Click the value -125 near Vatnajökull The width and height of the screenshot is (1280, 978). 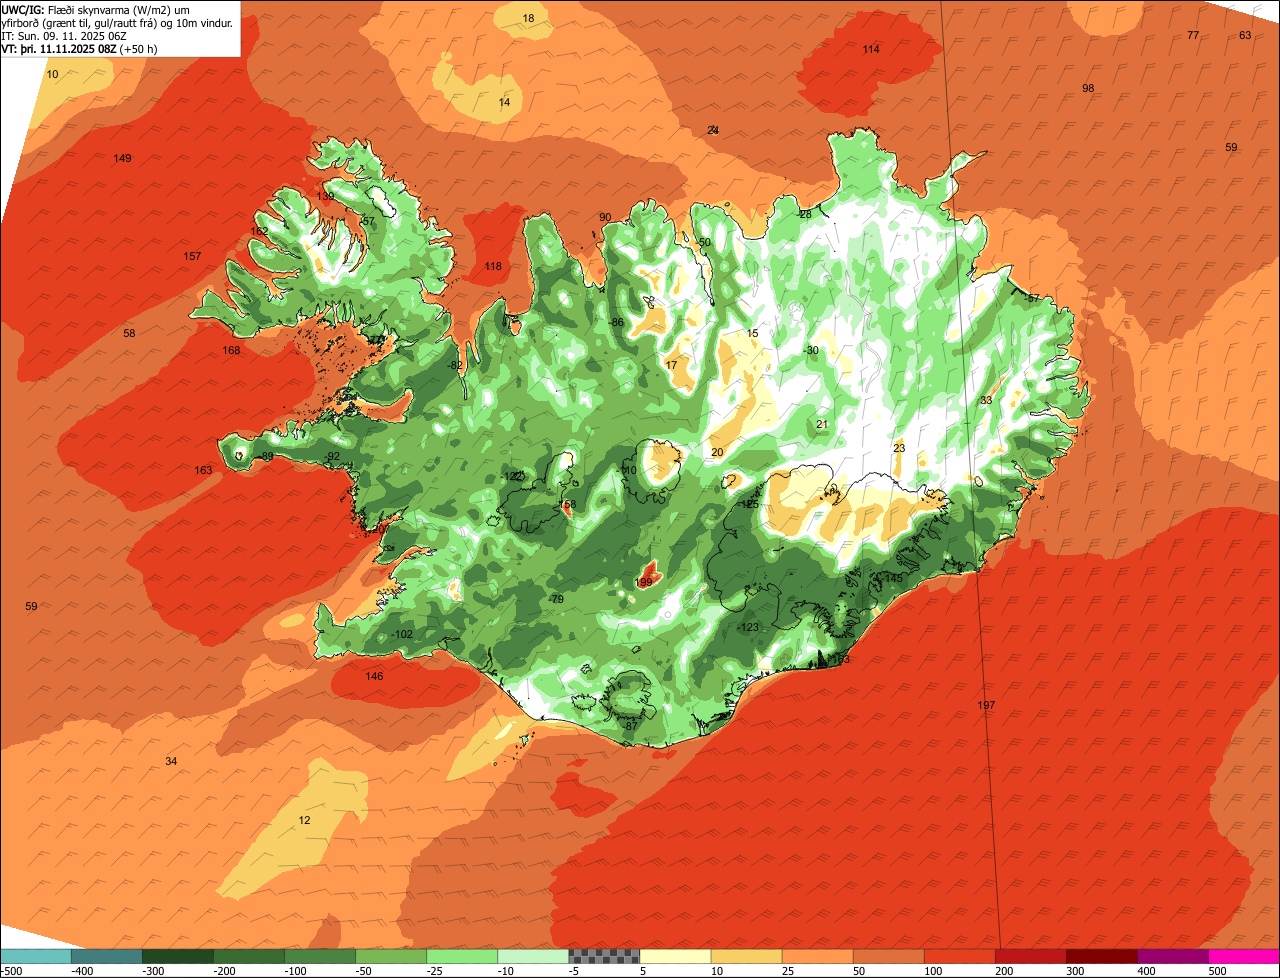(x=748, y=504)
